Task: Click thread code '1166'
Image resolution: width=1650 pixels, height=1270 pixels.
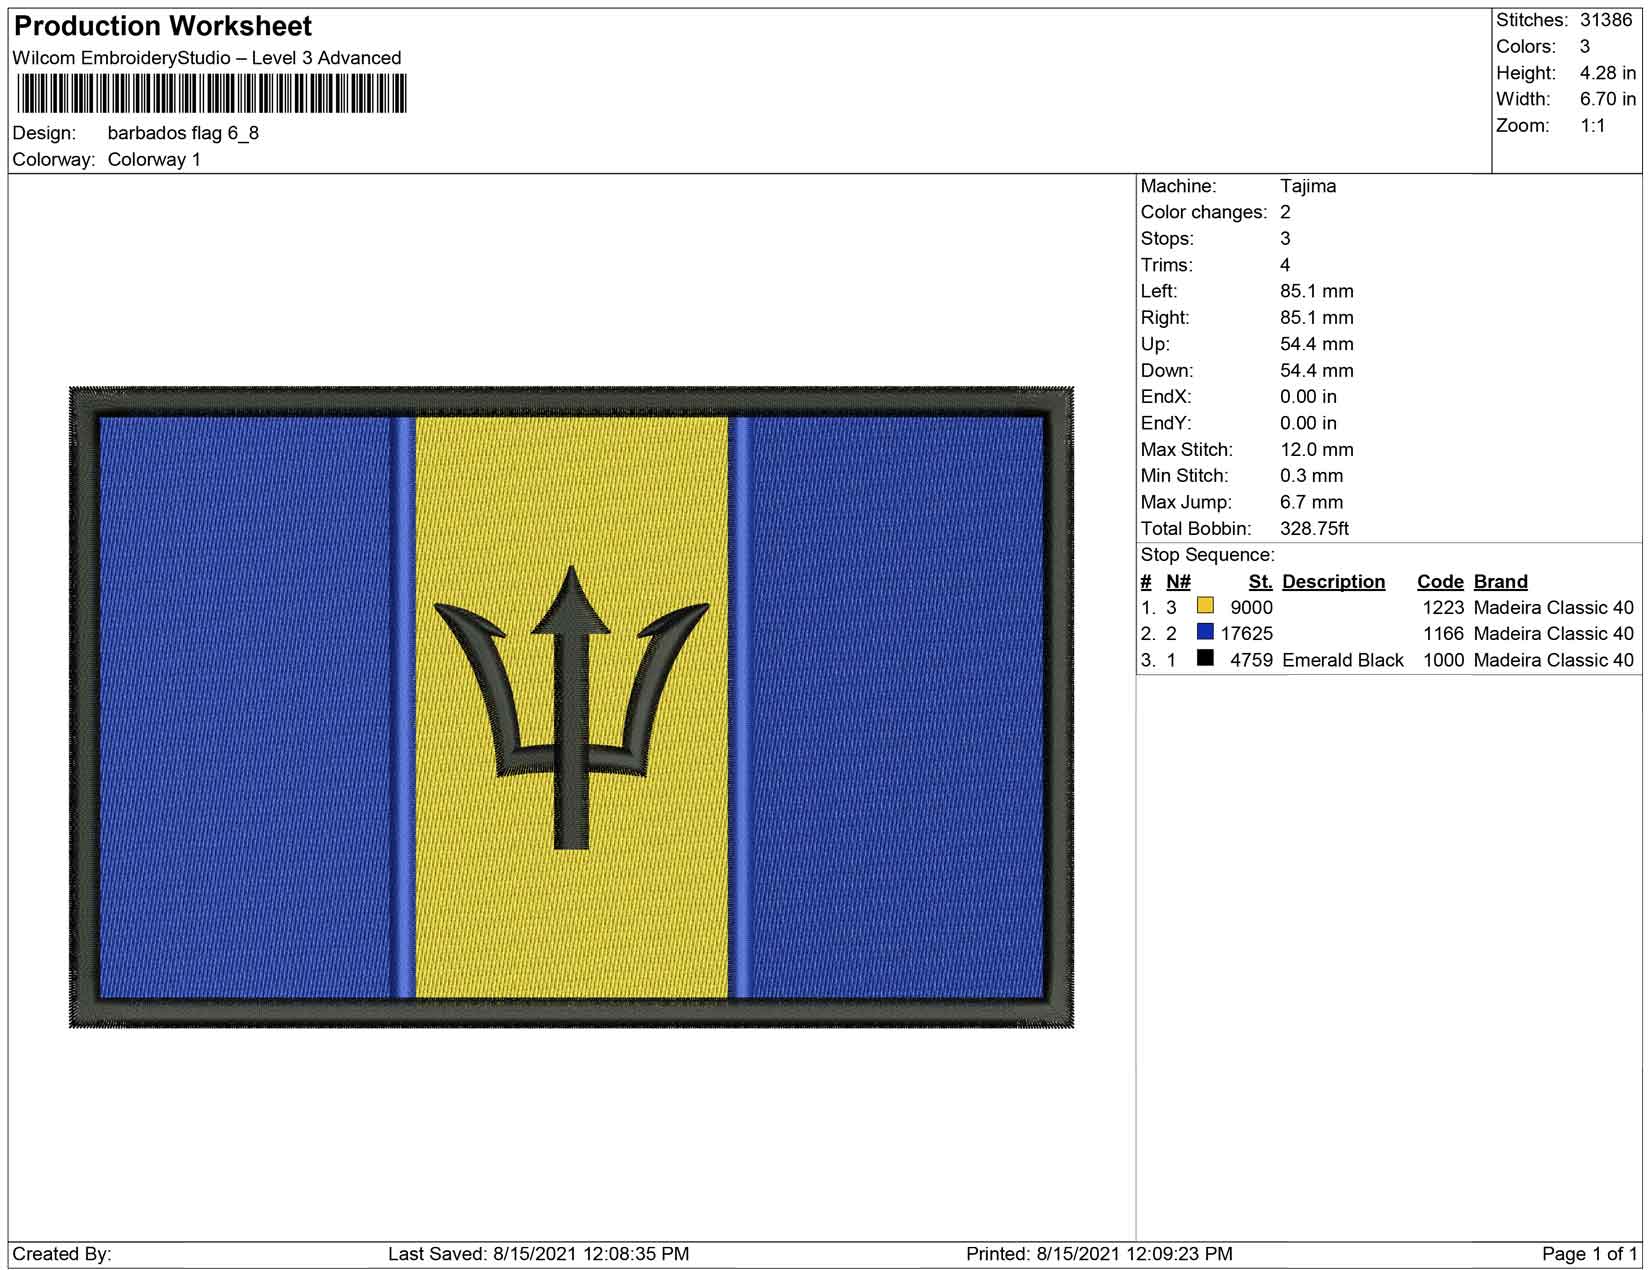Action: pyautogui.click(x=1443, y=634)
